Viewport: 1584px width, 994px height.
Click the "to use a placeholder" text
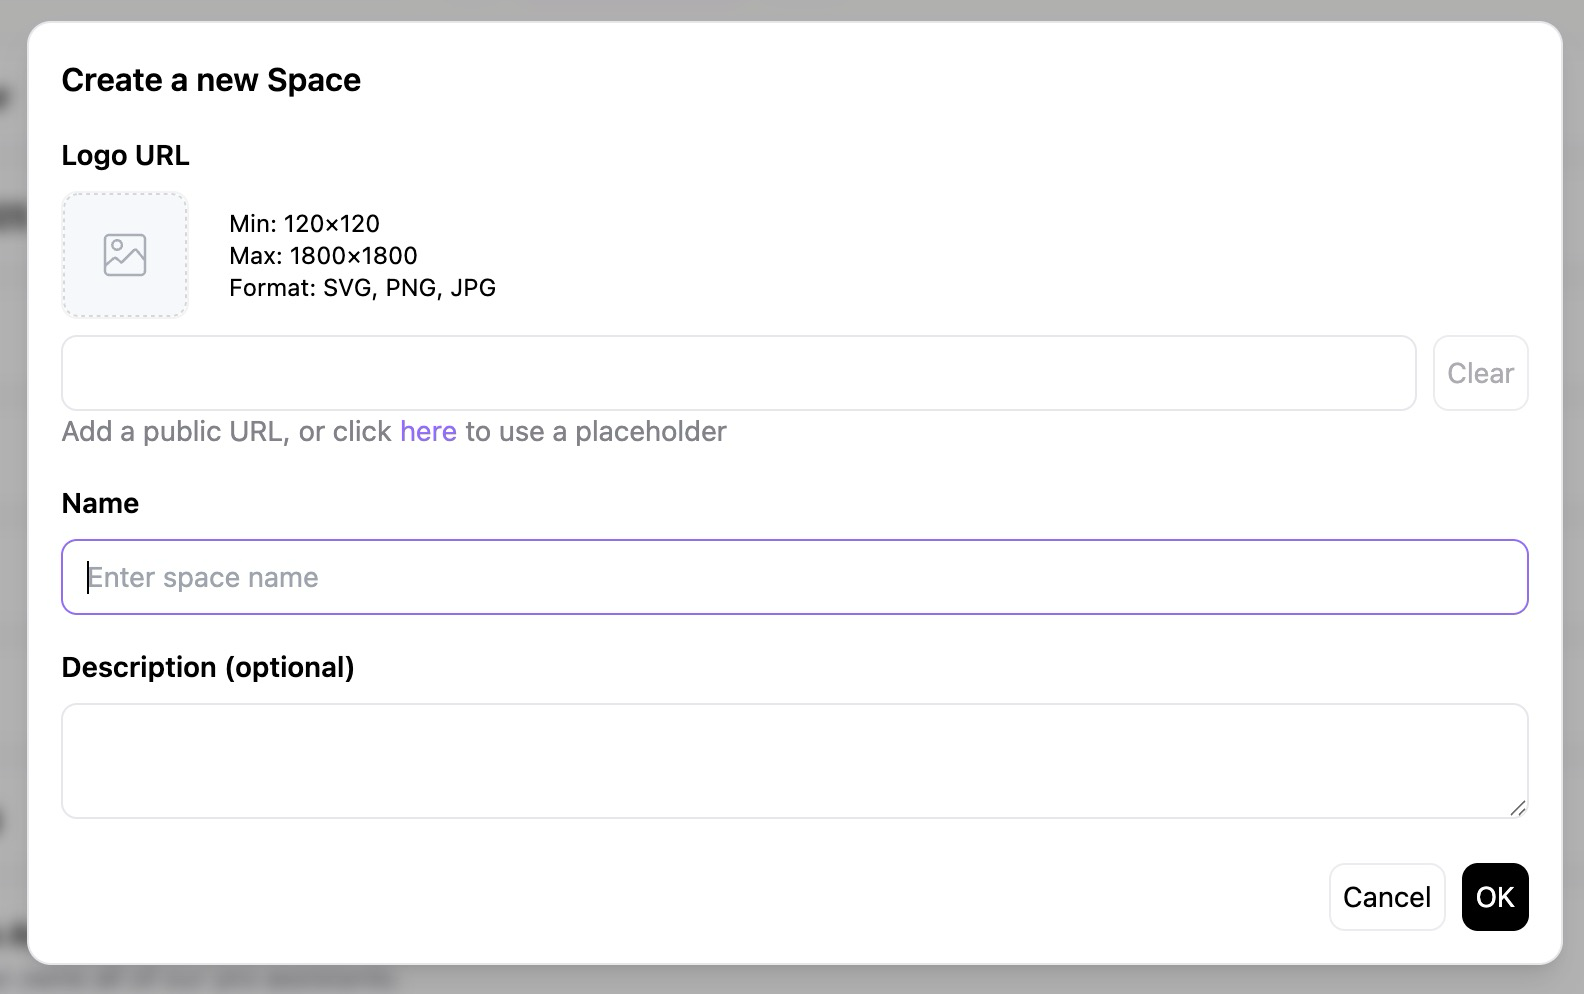tap(596, 431)
